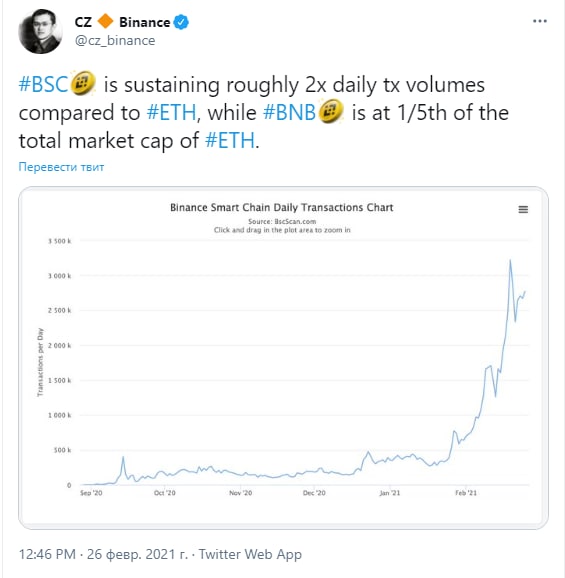This screenshot has width=565, height=578.
Task: Click the CZ Binance display name
Action: (x=122, y=22)
